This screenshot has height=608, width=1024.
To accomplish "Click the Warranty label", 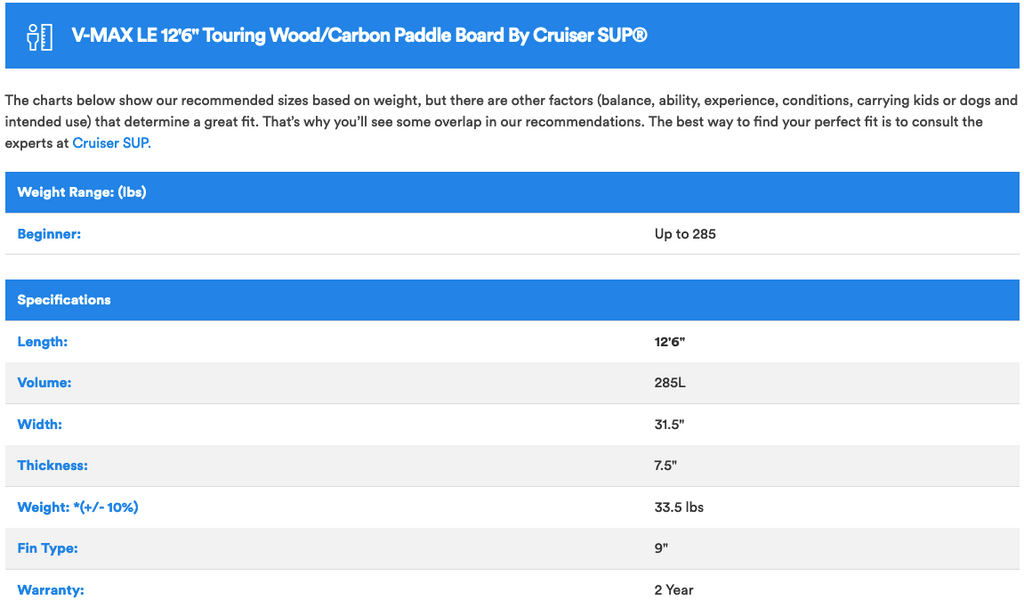I will (x=50, y=590).
